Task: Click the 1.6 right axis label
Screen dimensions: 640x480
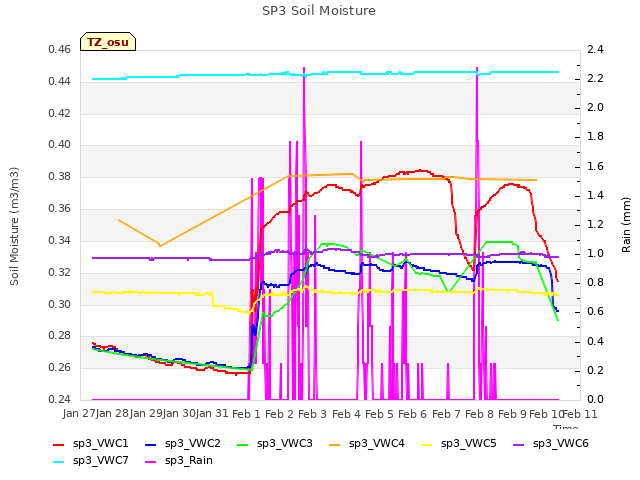Action: click(595, 166)
